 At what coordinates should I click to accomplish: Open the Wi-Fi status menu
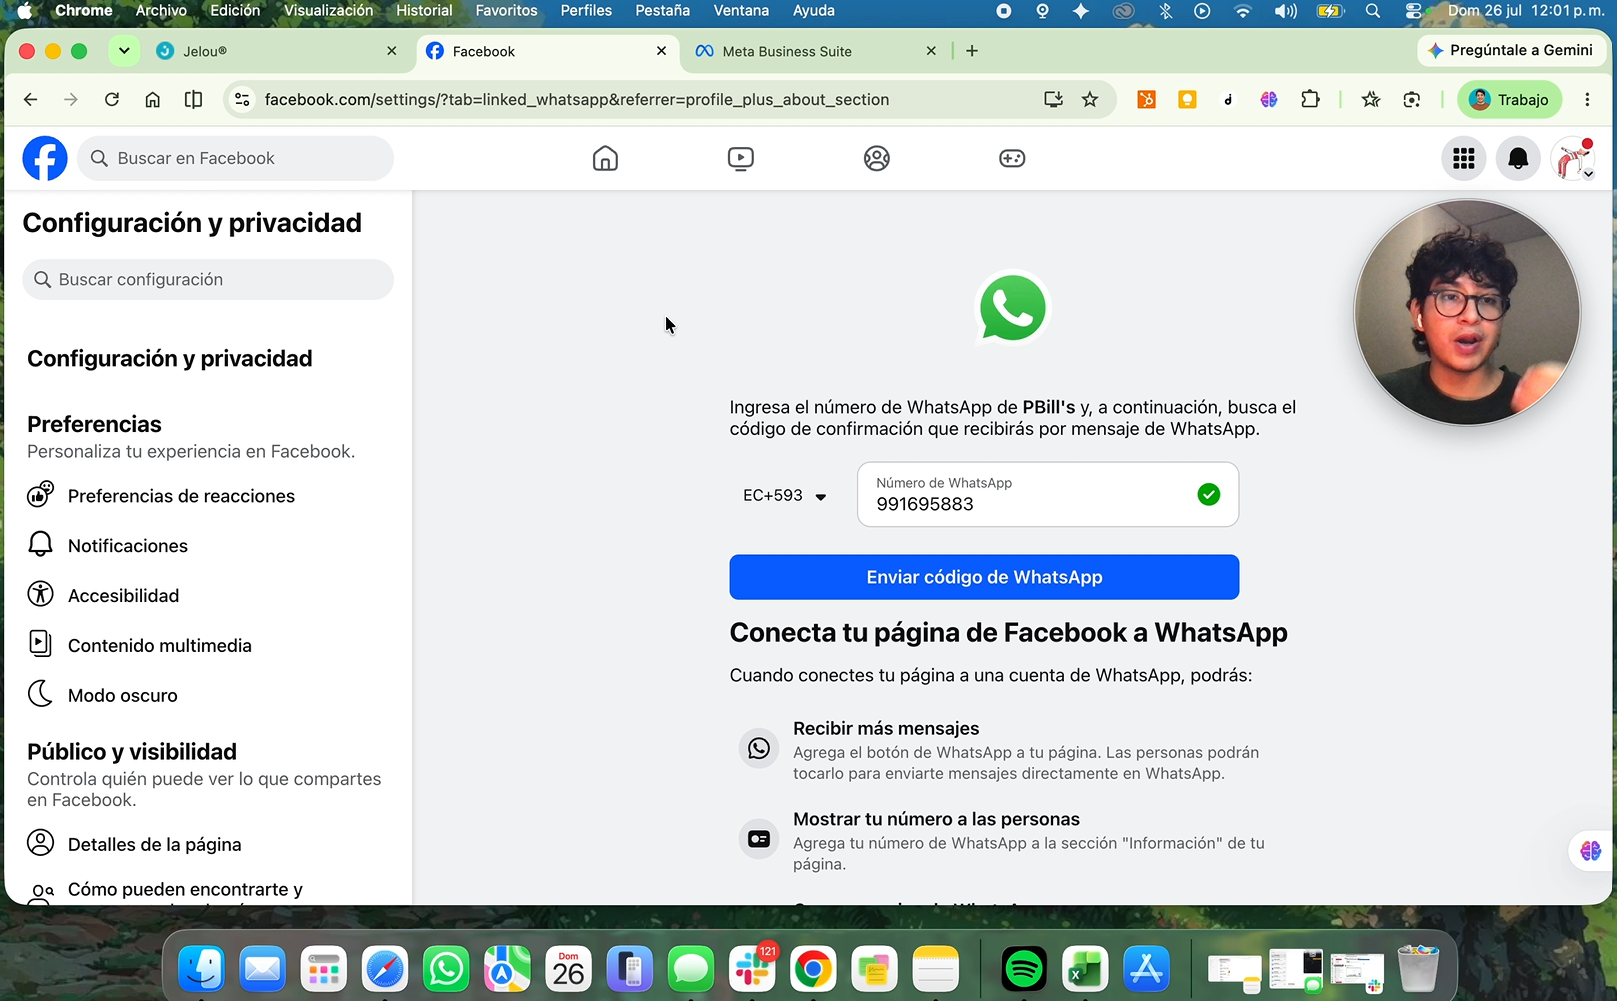pos(1243,11)
